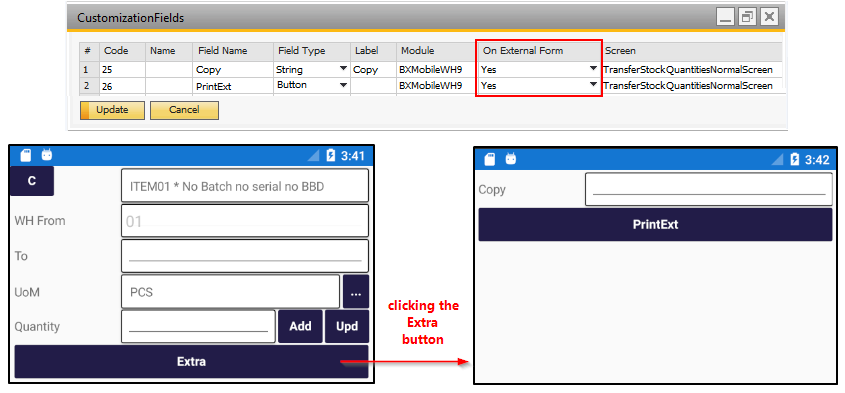This screenshot has width=845, height=393.
Task: Restore the CustomizationFields window size
Action: (x=747, y=17)
